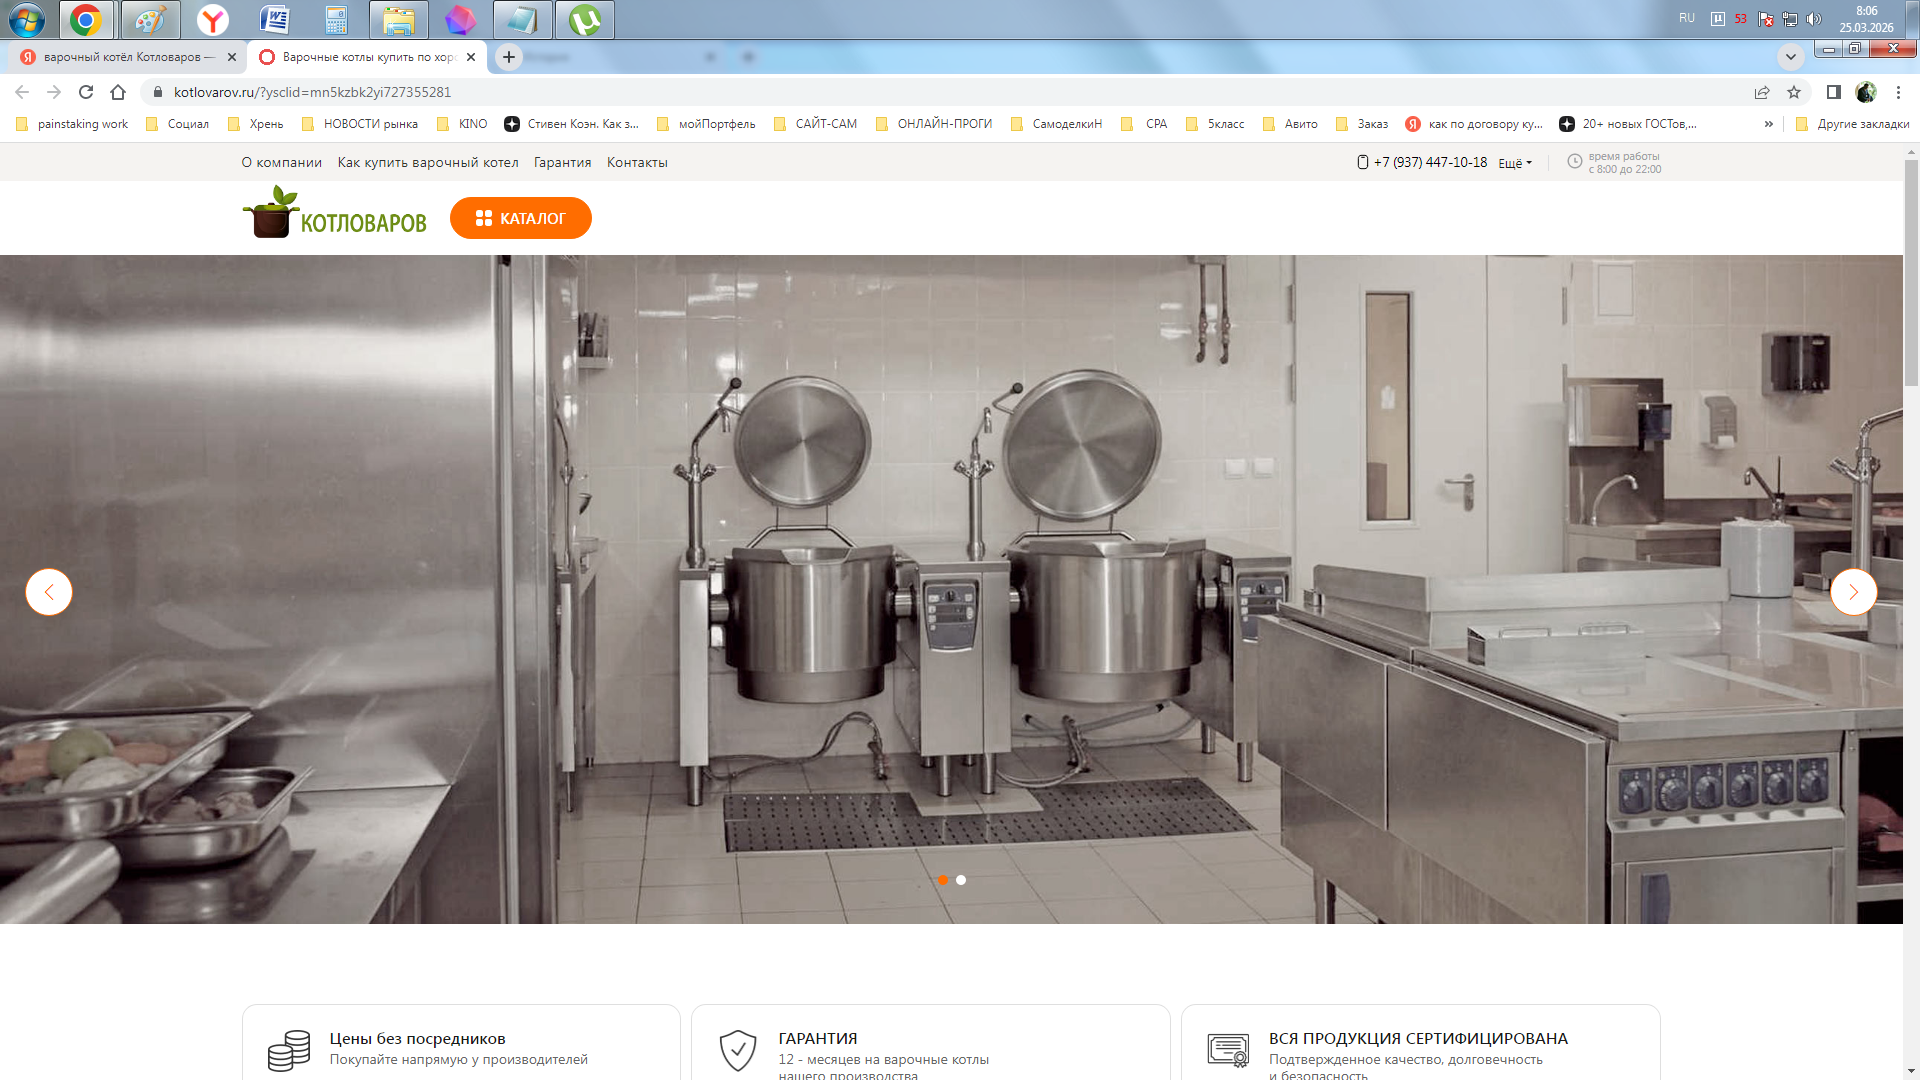Image resolution: width=1920 pixels, height=1080 pixels.
Task: Click the browser home icon
Action: [x=118, y=92]
